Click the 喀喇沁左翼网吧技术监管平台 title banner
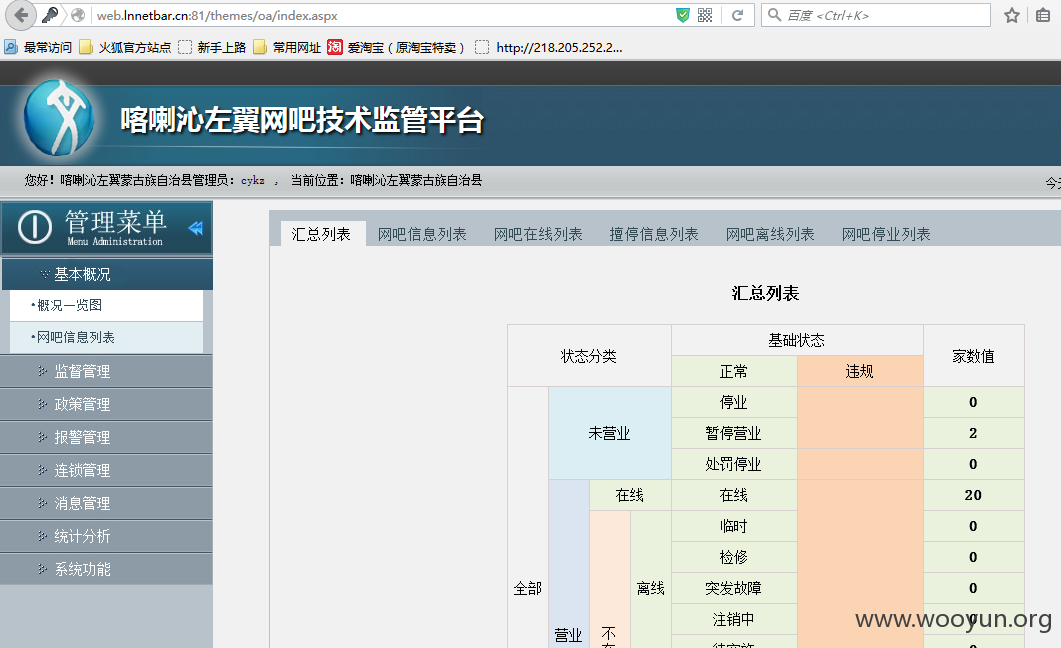Image resolution: width=1061 pixels, height=648 pixels. click(x=302, y=120)
